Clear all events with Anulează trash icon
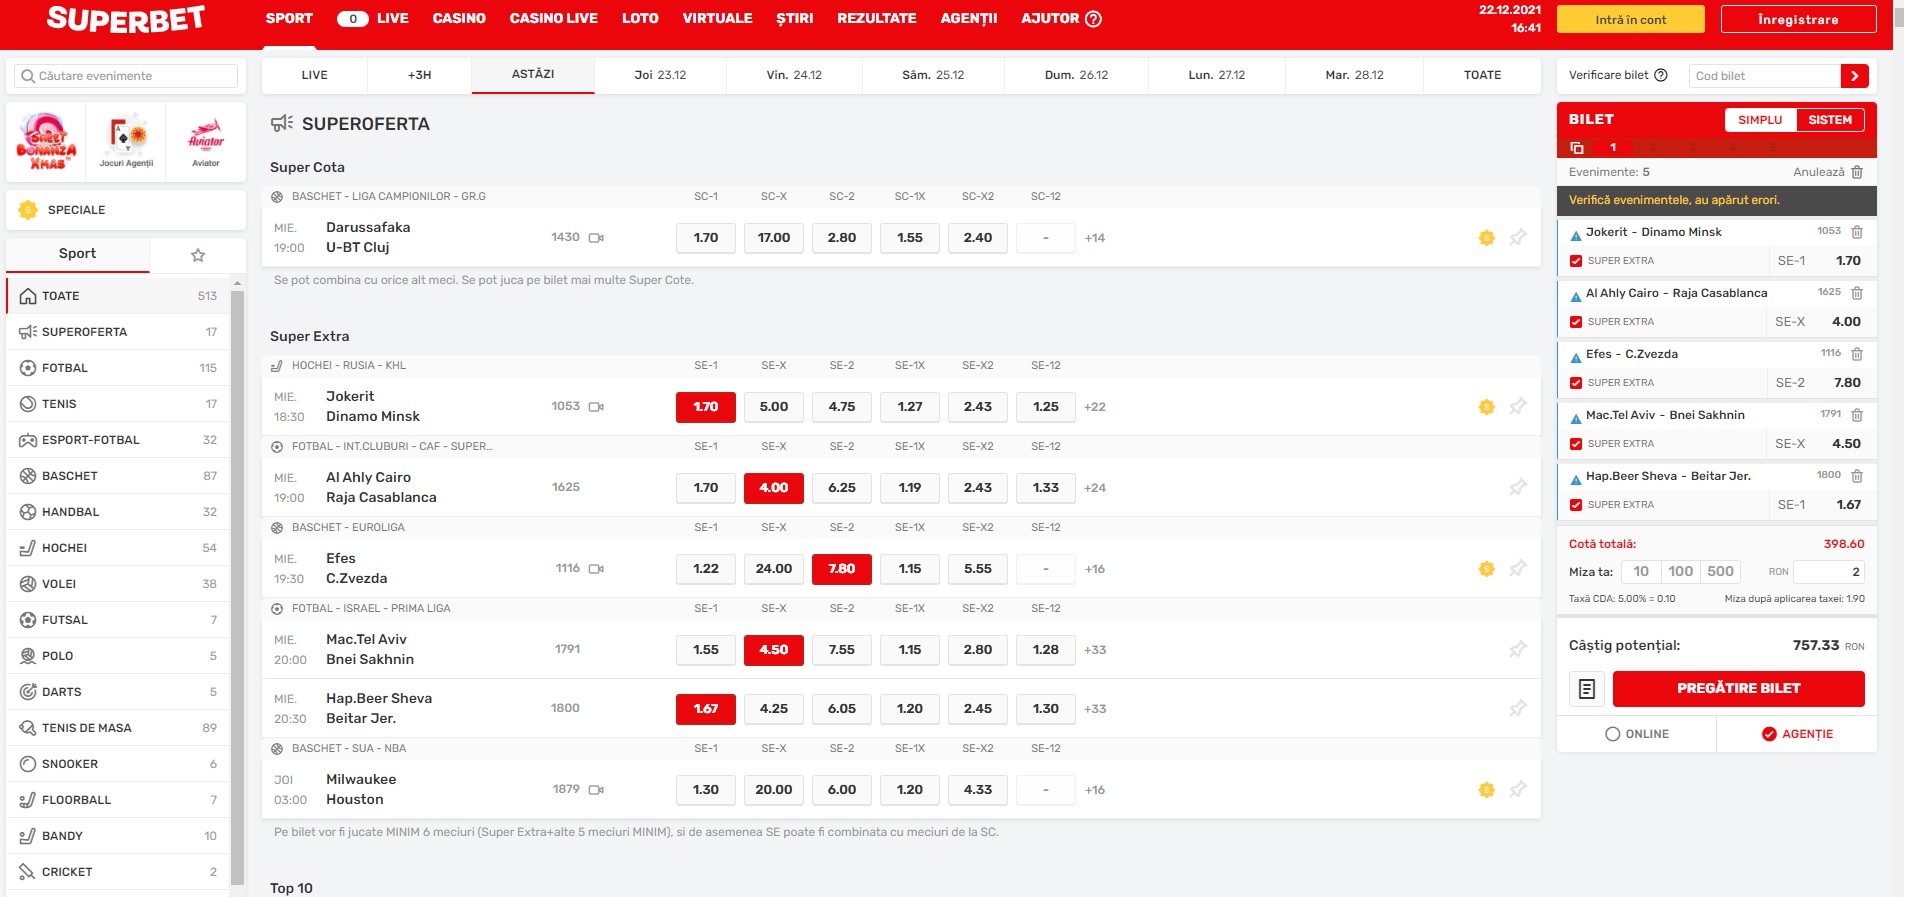This screenshot has width=1920, height=897. pyautogui.click(x=1857, y=172)
